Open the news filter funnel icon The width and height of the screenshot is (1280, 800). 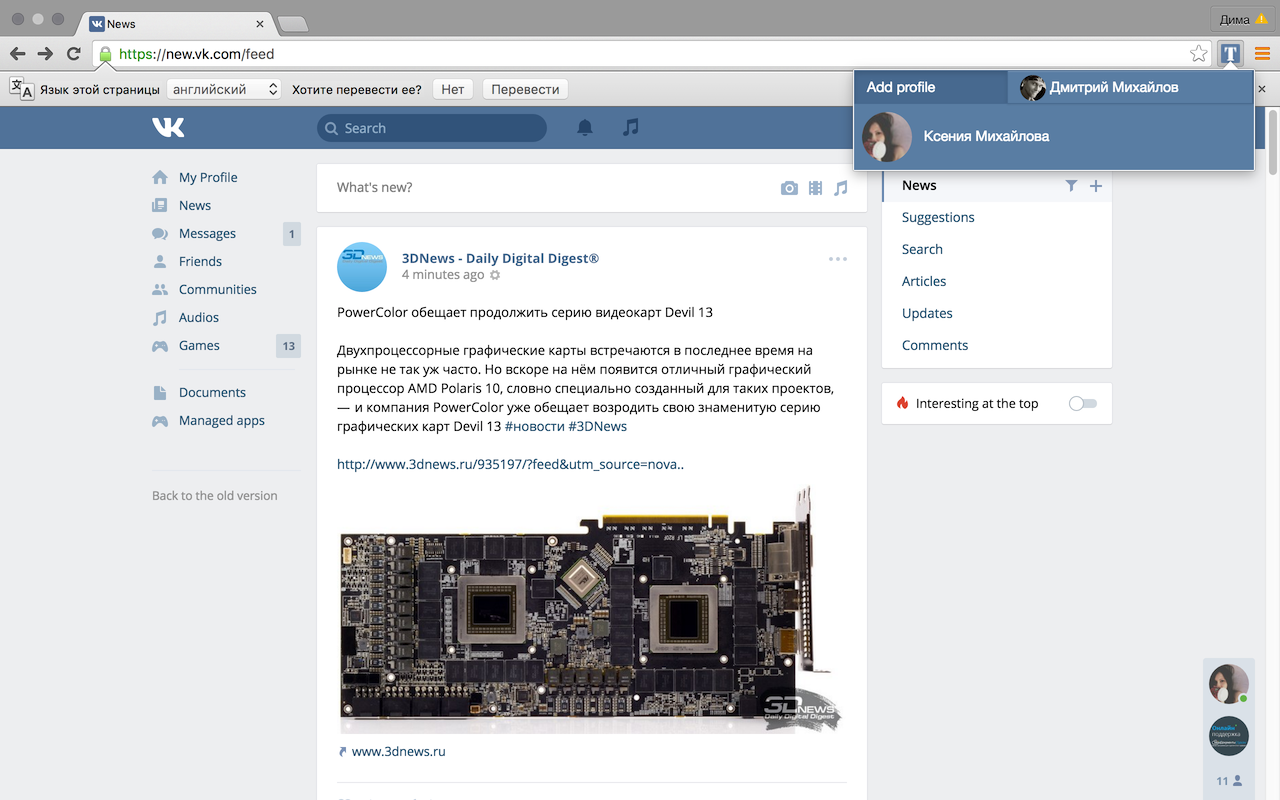(1071, 185)
